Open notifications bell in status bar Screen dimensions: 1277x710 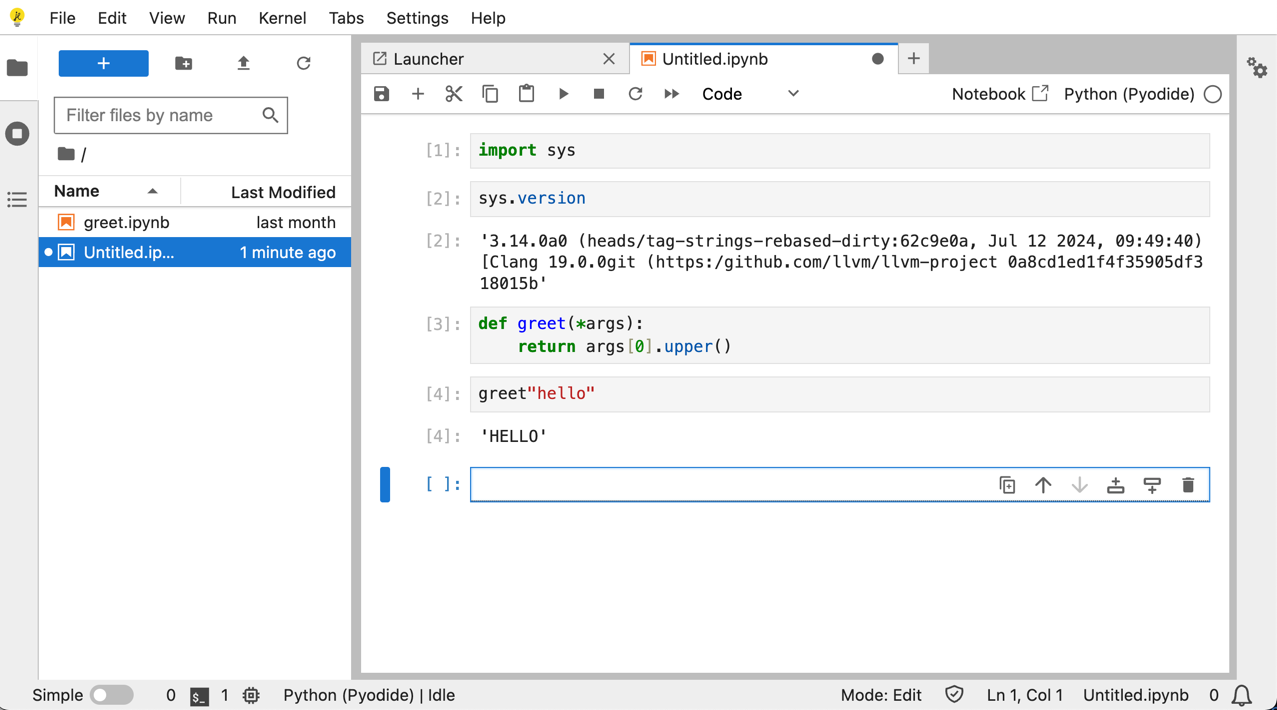click(1241, 695)
